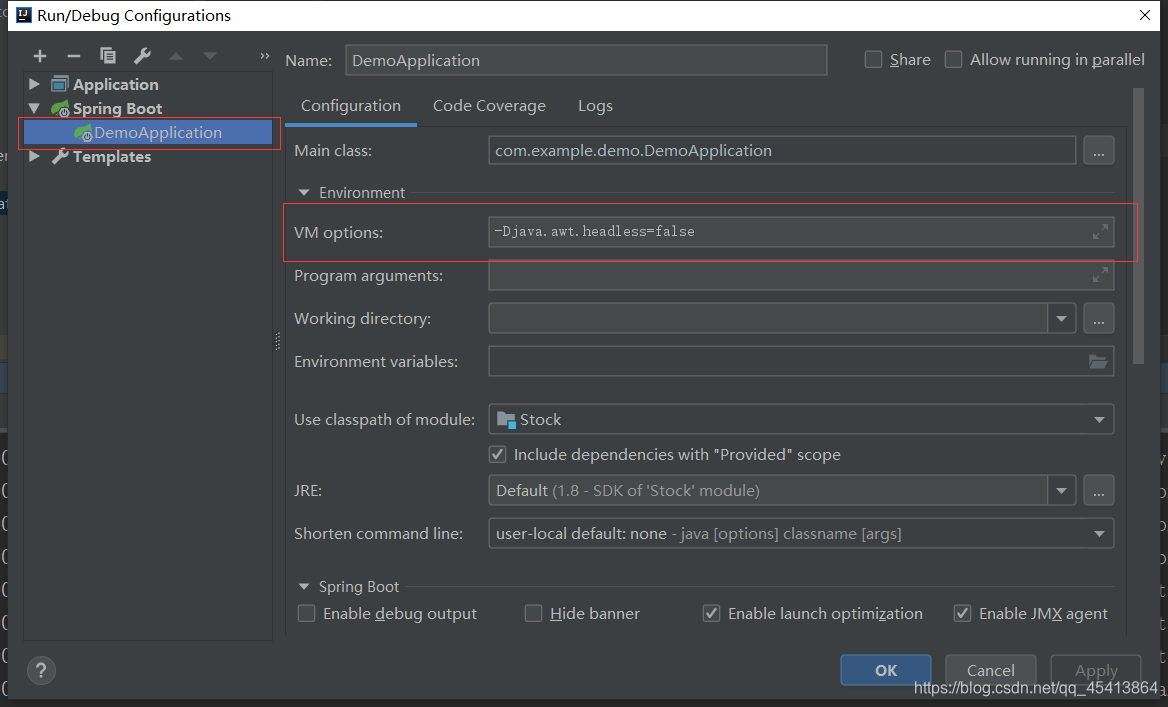1168x707 pixels.
Task: Toggle Enable launch optimization
Action: tap(711, 613)
